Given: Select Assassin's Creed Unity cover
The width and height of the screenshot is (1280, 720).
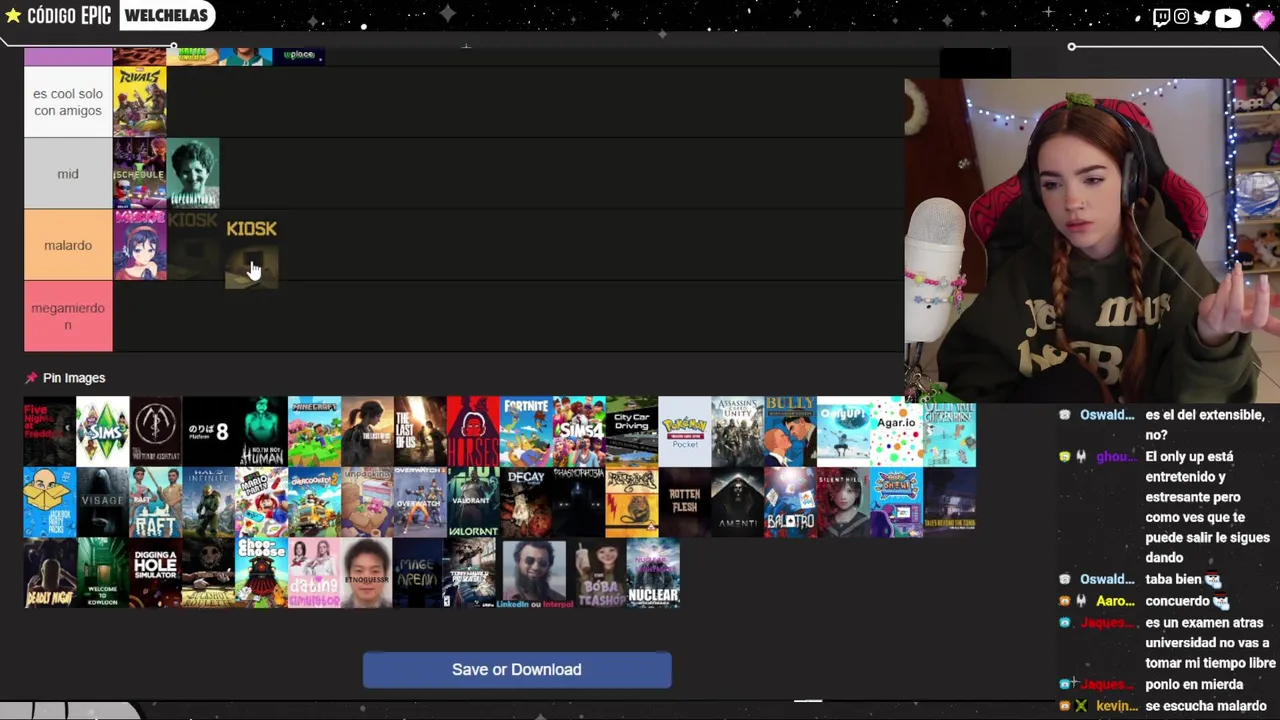Looking at the screenshot, I should pos(738,432).
